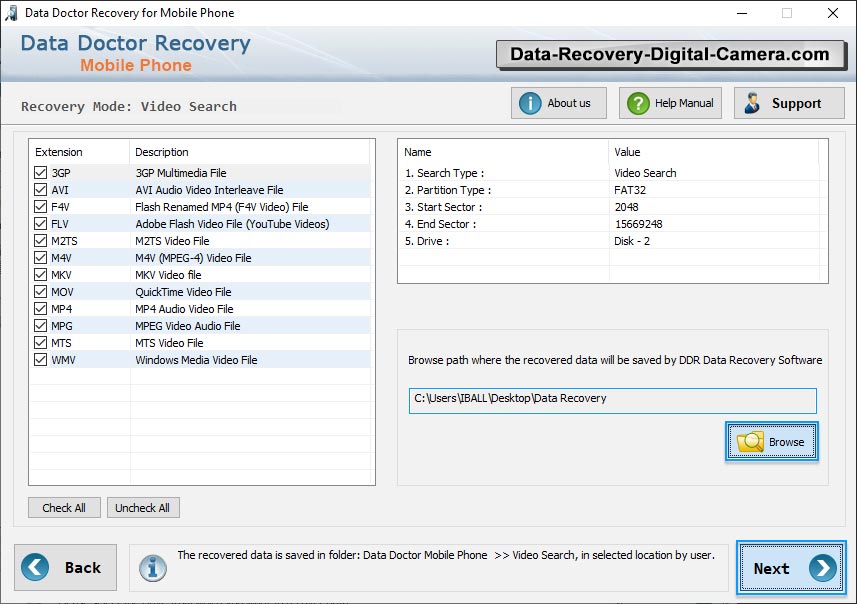Select 'MKV Video file' description
Image resolution: width=857 pixels, height=604 pixels.
(168, 274)
